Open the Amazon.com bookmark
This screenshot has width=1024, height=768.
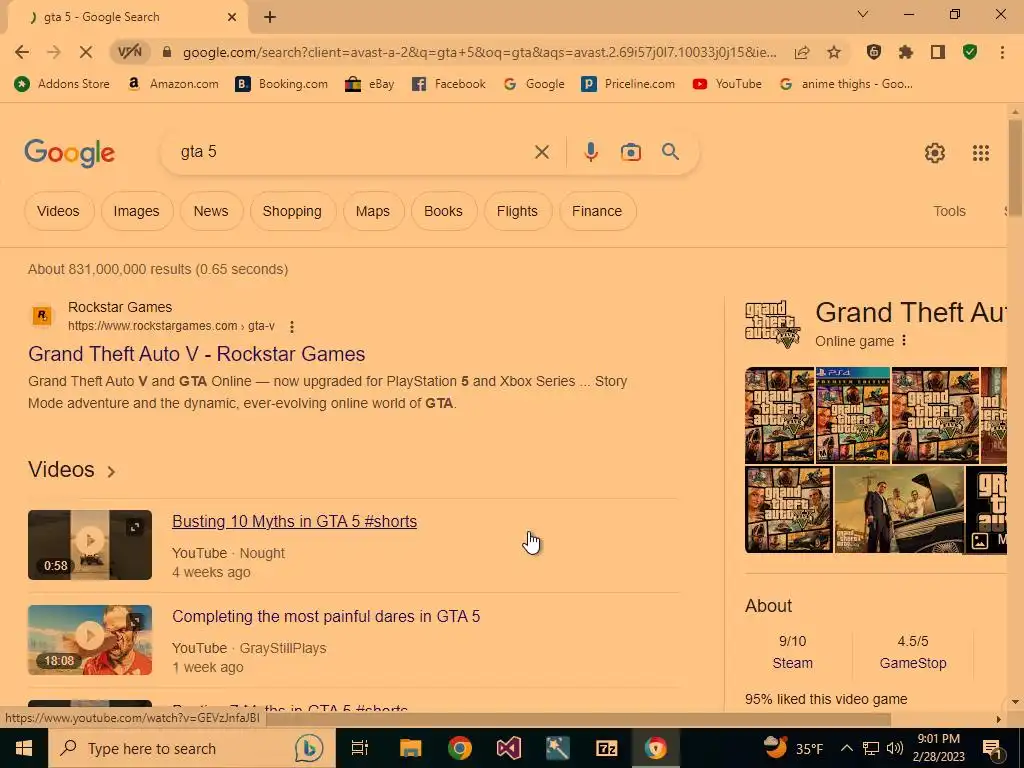[174, 84]
